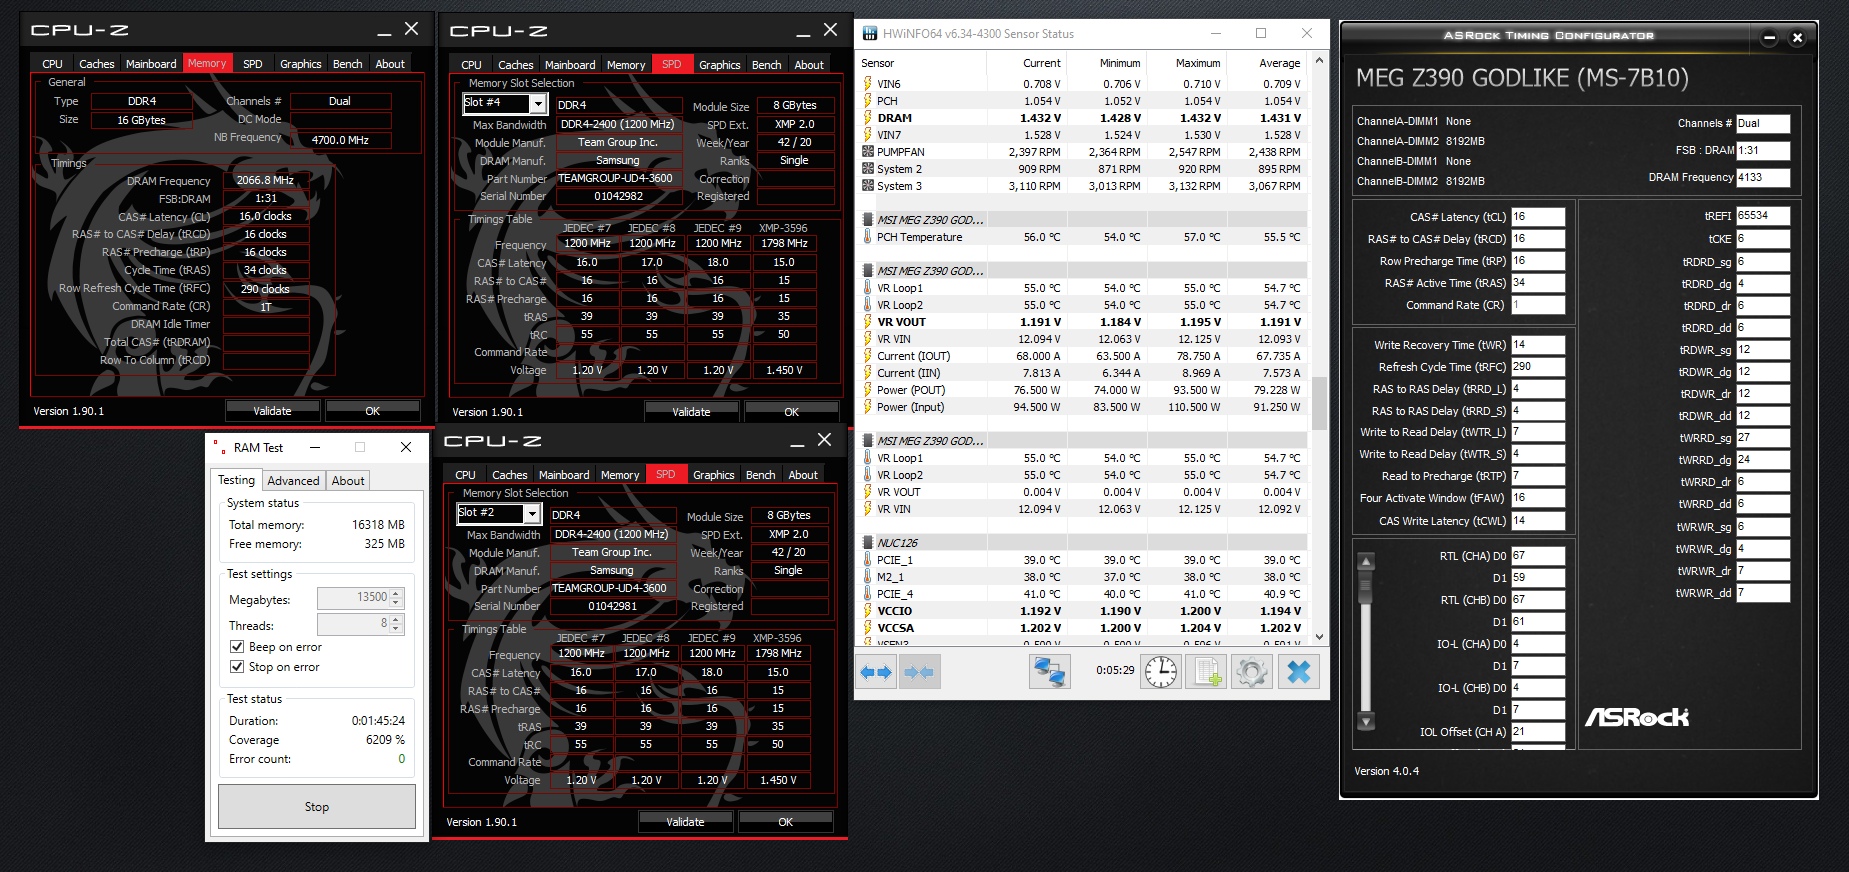Click the expand-columns arrows icon in HWiNFO
The height and width of the screenshot is (872, 1849).
(877, 672)
